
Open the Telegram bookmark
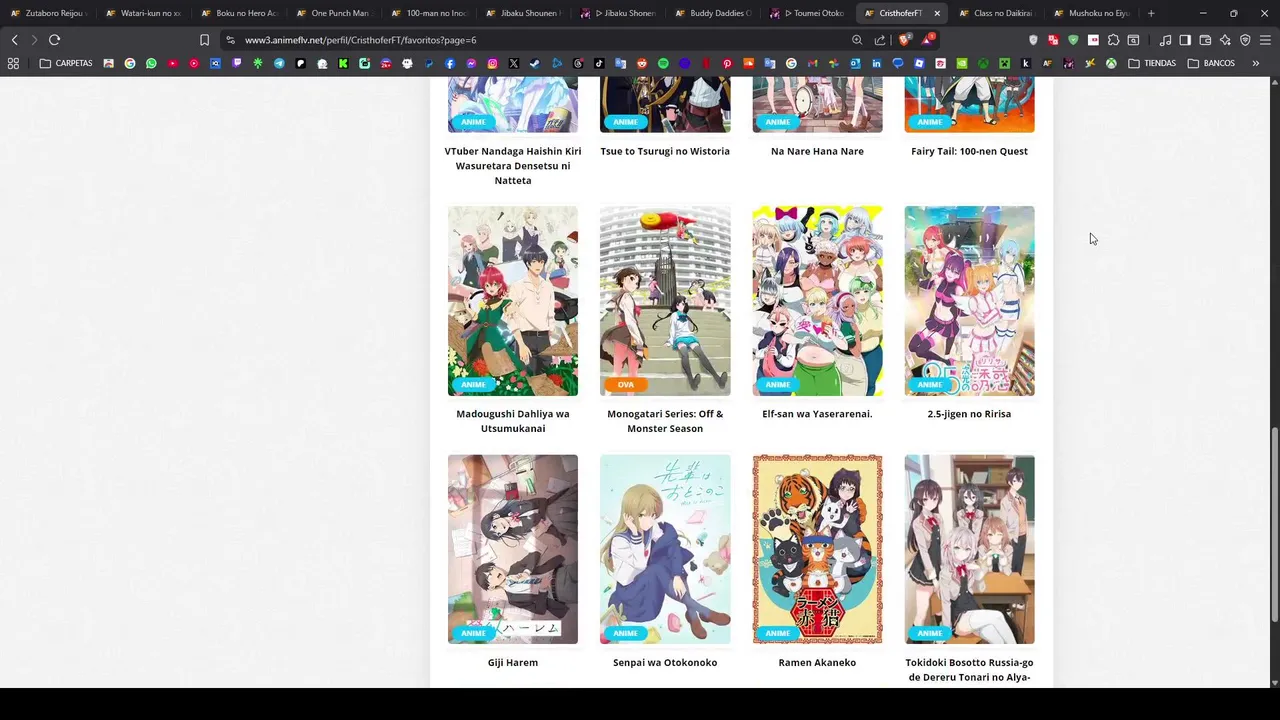coord(279,63)
